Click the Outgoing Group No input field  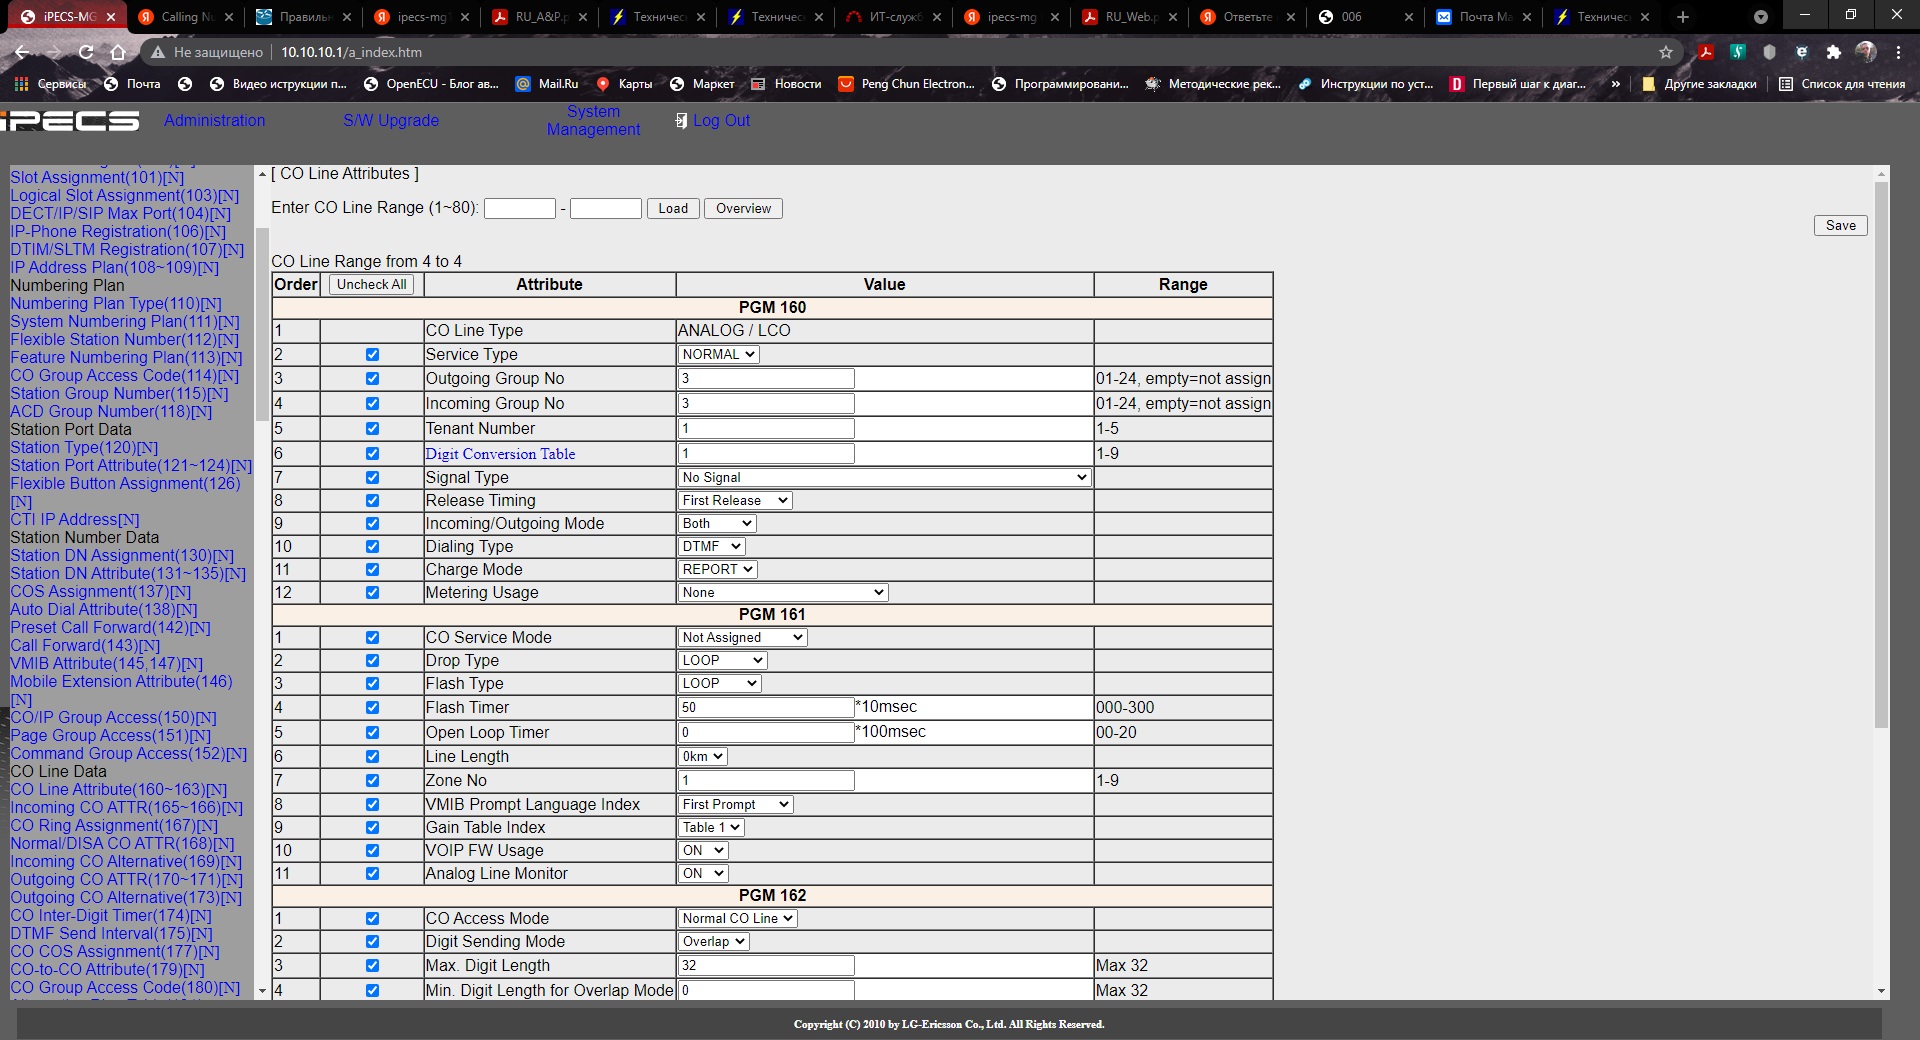766,379
